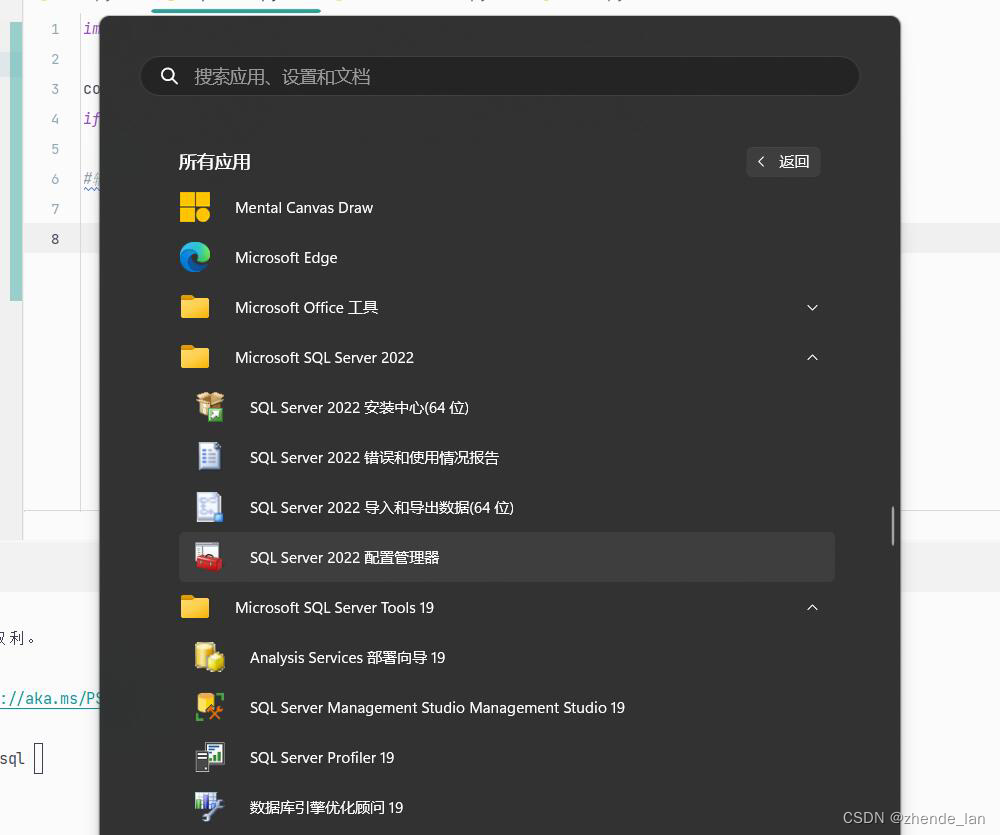Select Microsoft Edge label

(286, 258)
